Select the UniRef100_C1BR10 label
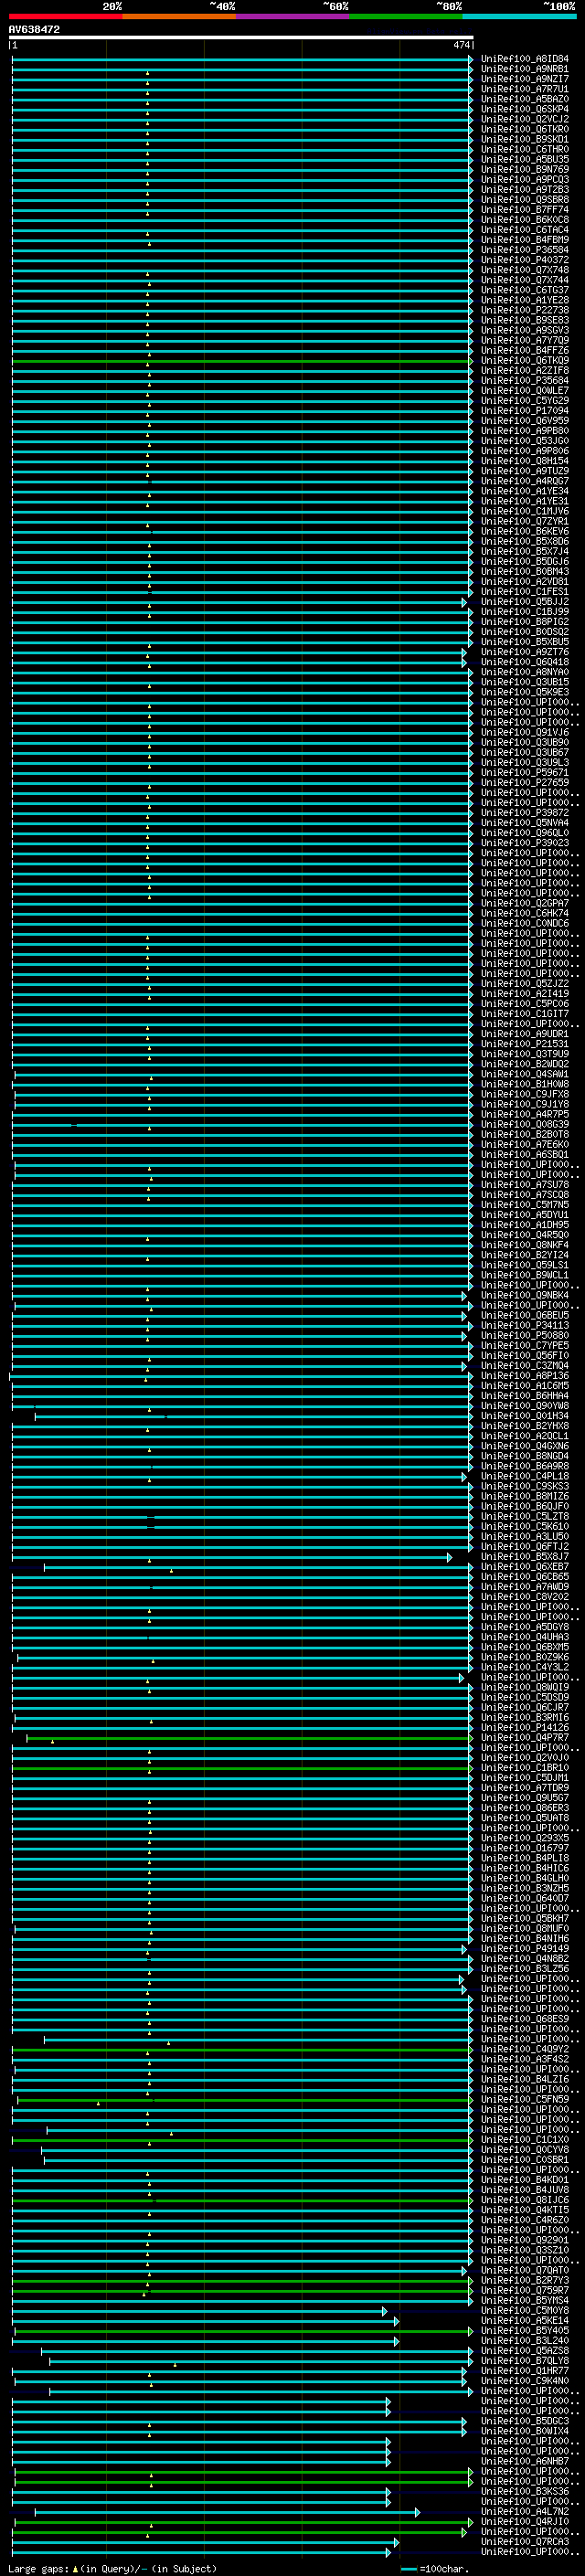Image resolution: width=585 pixels, height=2576 pixels. 525,1767
